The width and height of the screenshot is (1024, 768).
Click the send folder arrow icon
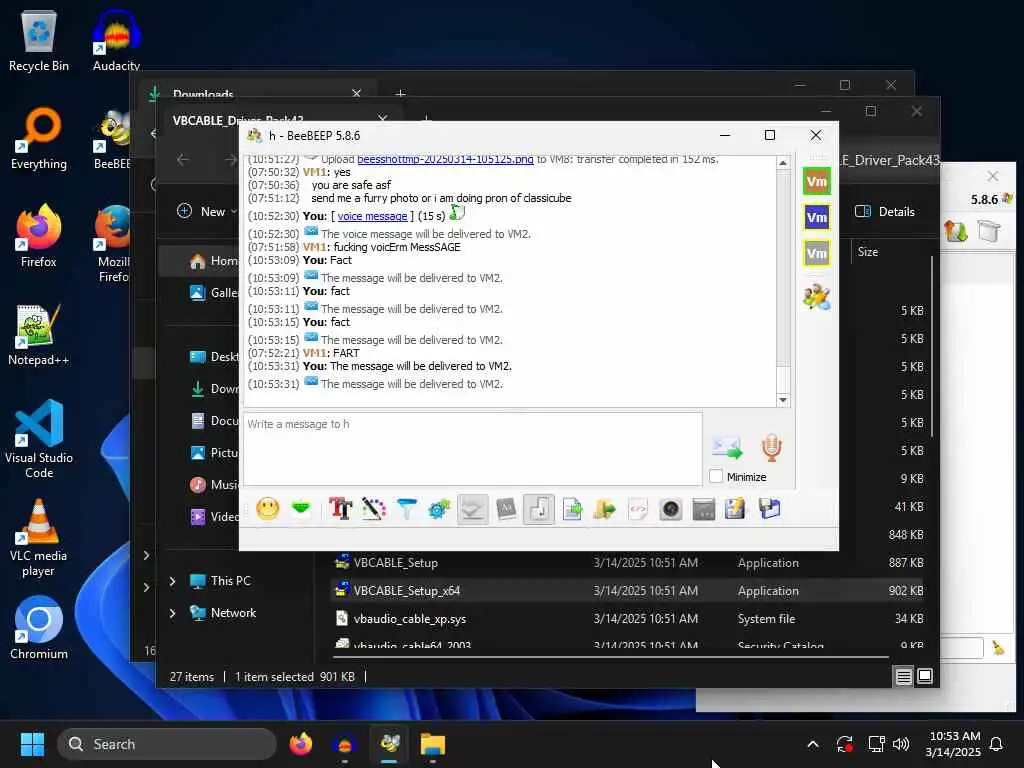pyautogui.click(x=605, y=509)
